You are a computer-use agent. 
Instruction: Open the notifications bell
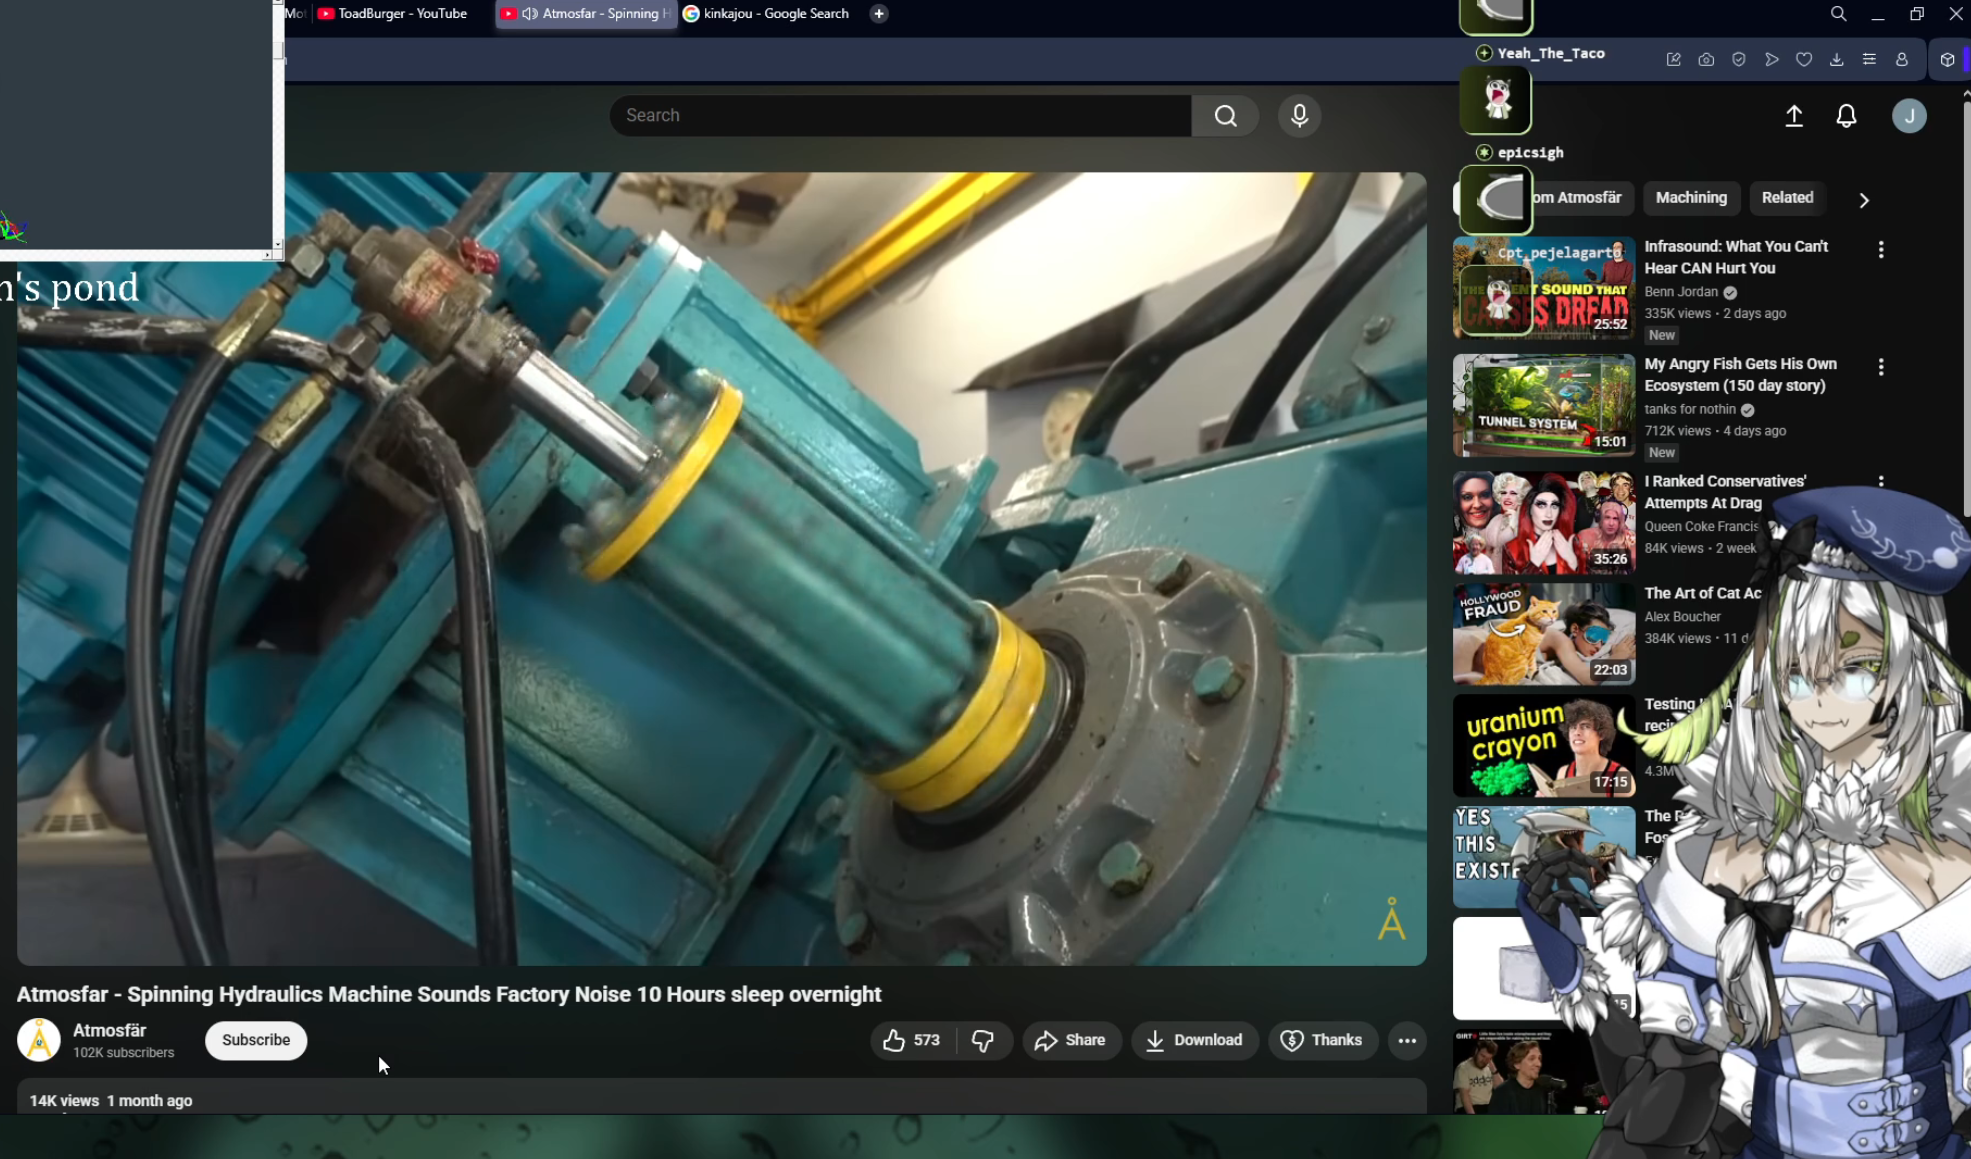pos(1846,116)
